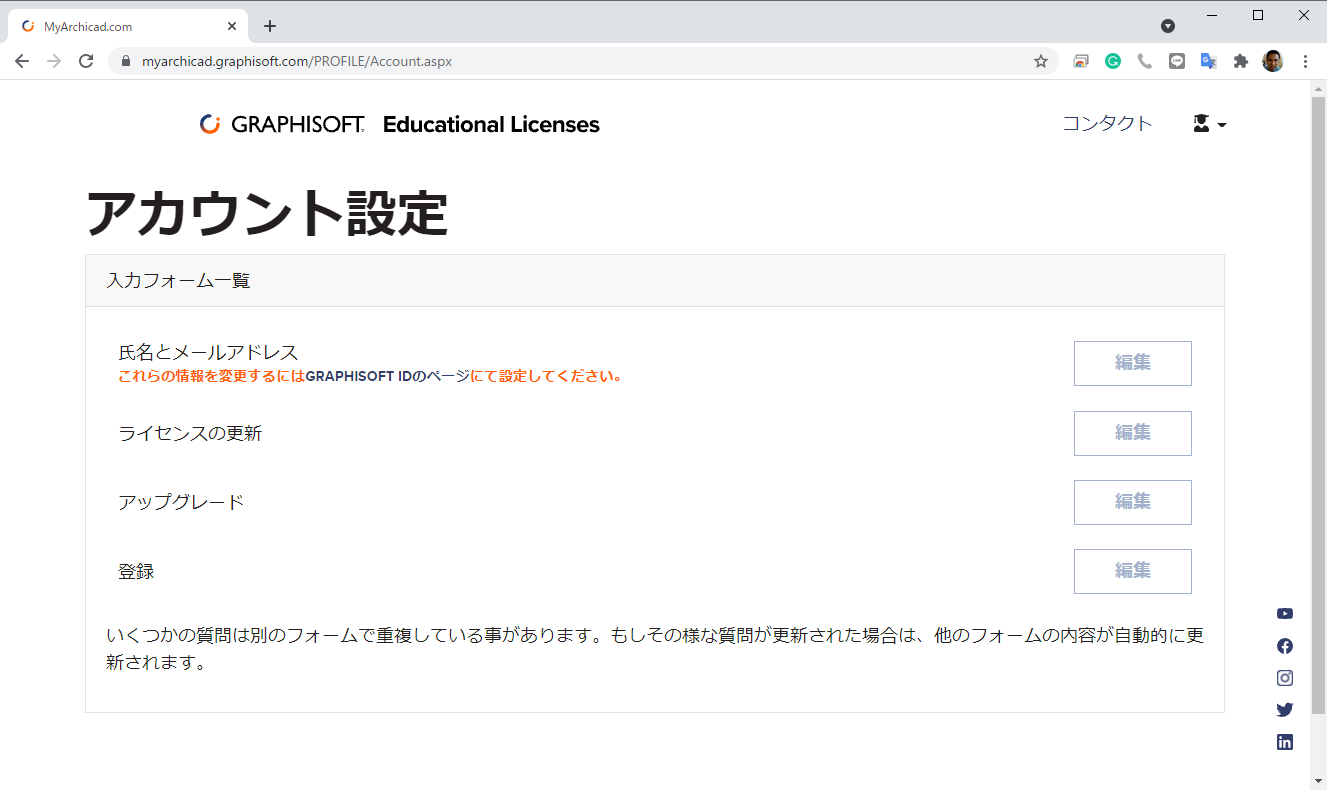Expand the user account dropdown menu
Image resolution: width=1327 pixels, height=790 pixels.
[x=1209, y=124]
